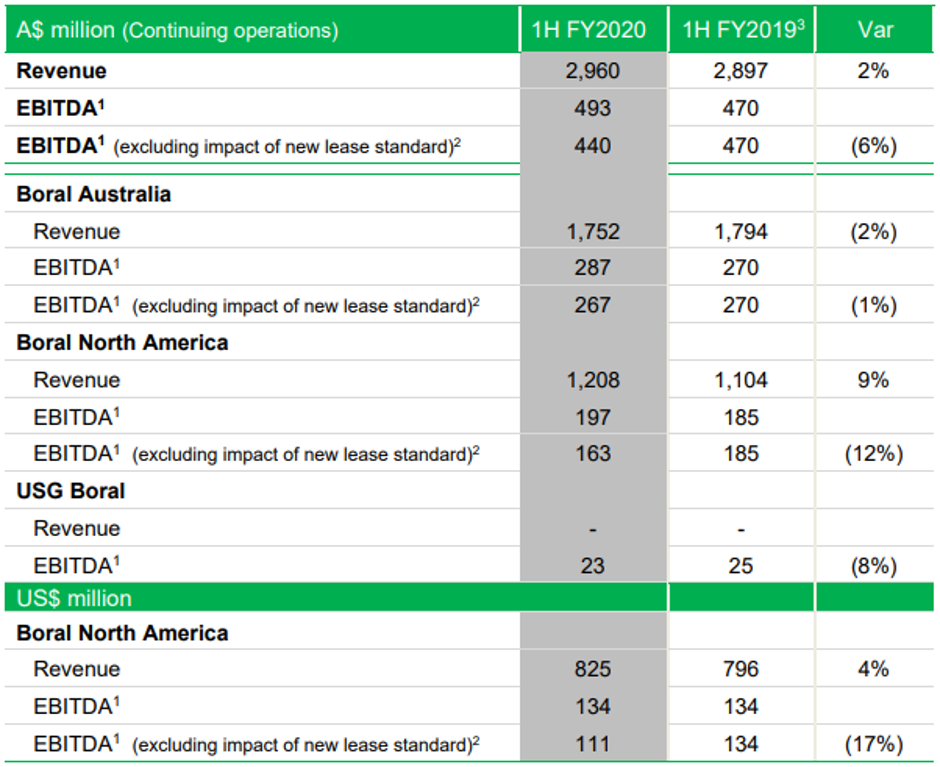Select the 1H FY2019 value 470 beside 493

[x=740, y=109]
